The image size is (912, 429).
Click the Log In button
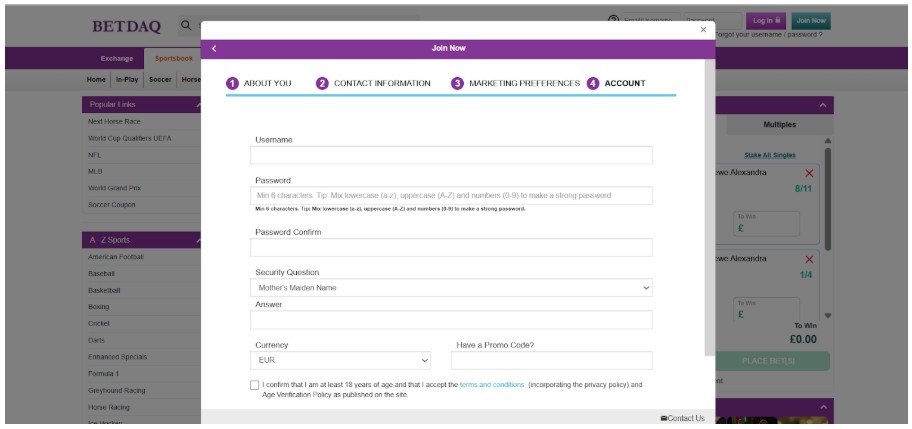(761, 21)
